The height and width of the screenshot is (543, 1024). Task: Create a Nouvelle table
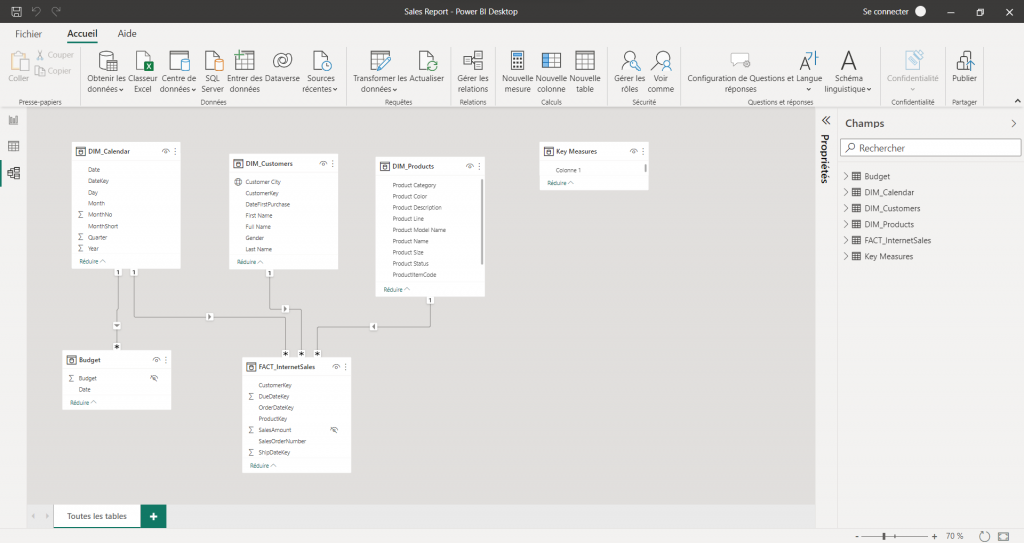point(585,72)
